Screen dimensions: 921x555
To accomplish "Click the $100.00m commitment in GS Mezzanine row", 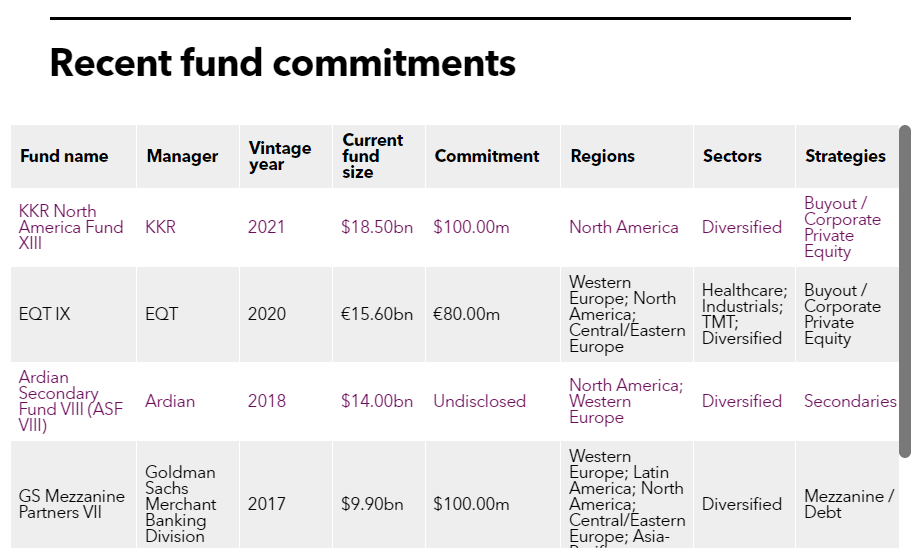I will click(x=471, y=504).
